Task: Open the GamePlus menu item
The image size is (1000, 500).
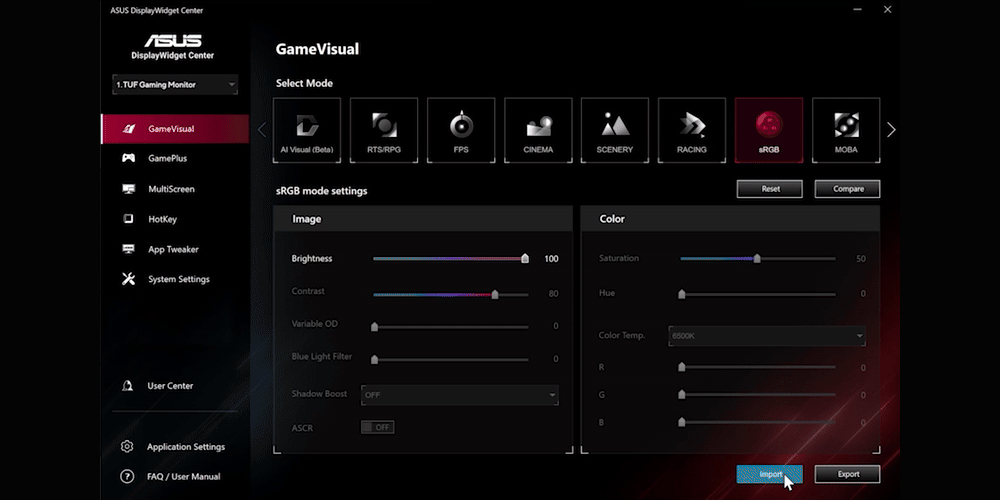Action: (167, 158)
